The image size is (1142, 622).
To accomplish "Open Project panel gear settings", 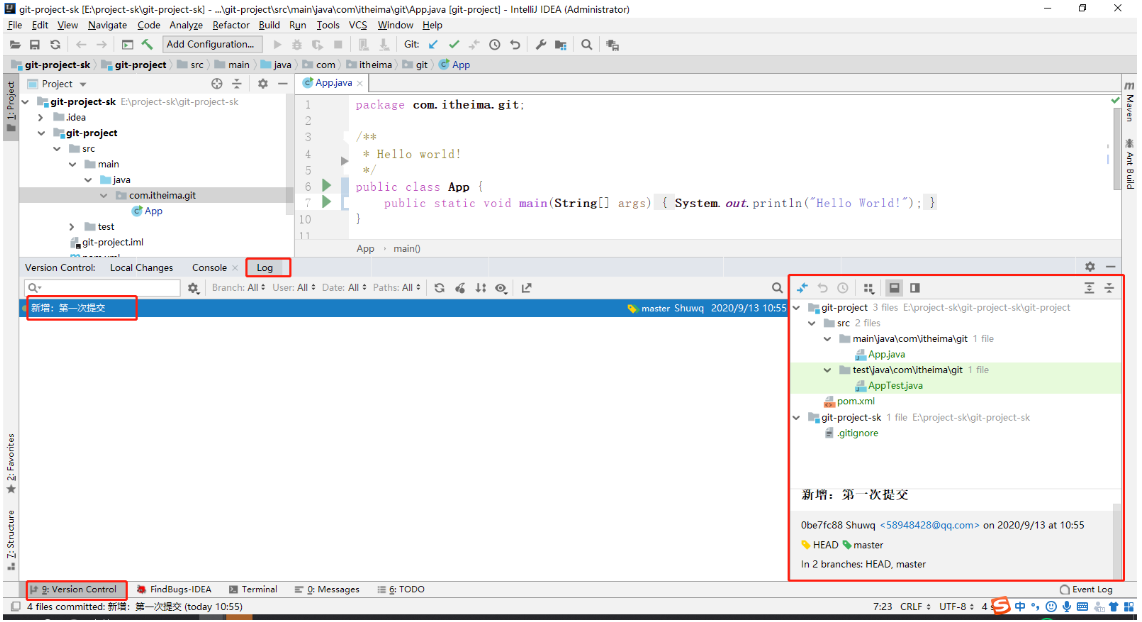I will (x=263, y=84).
